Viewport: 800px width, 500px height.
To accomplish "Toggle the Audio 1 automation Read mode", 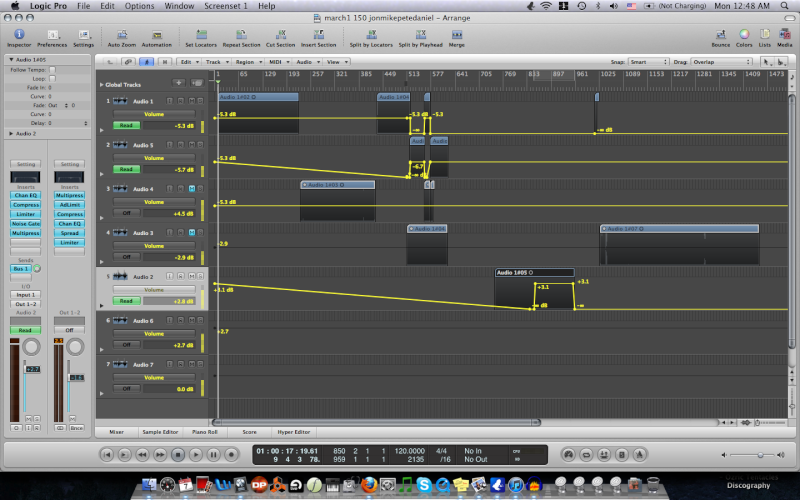I will tap(127, 126).
